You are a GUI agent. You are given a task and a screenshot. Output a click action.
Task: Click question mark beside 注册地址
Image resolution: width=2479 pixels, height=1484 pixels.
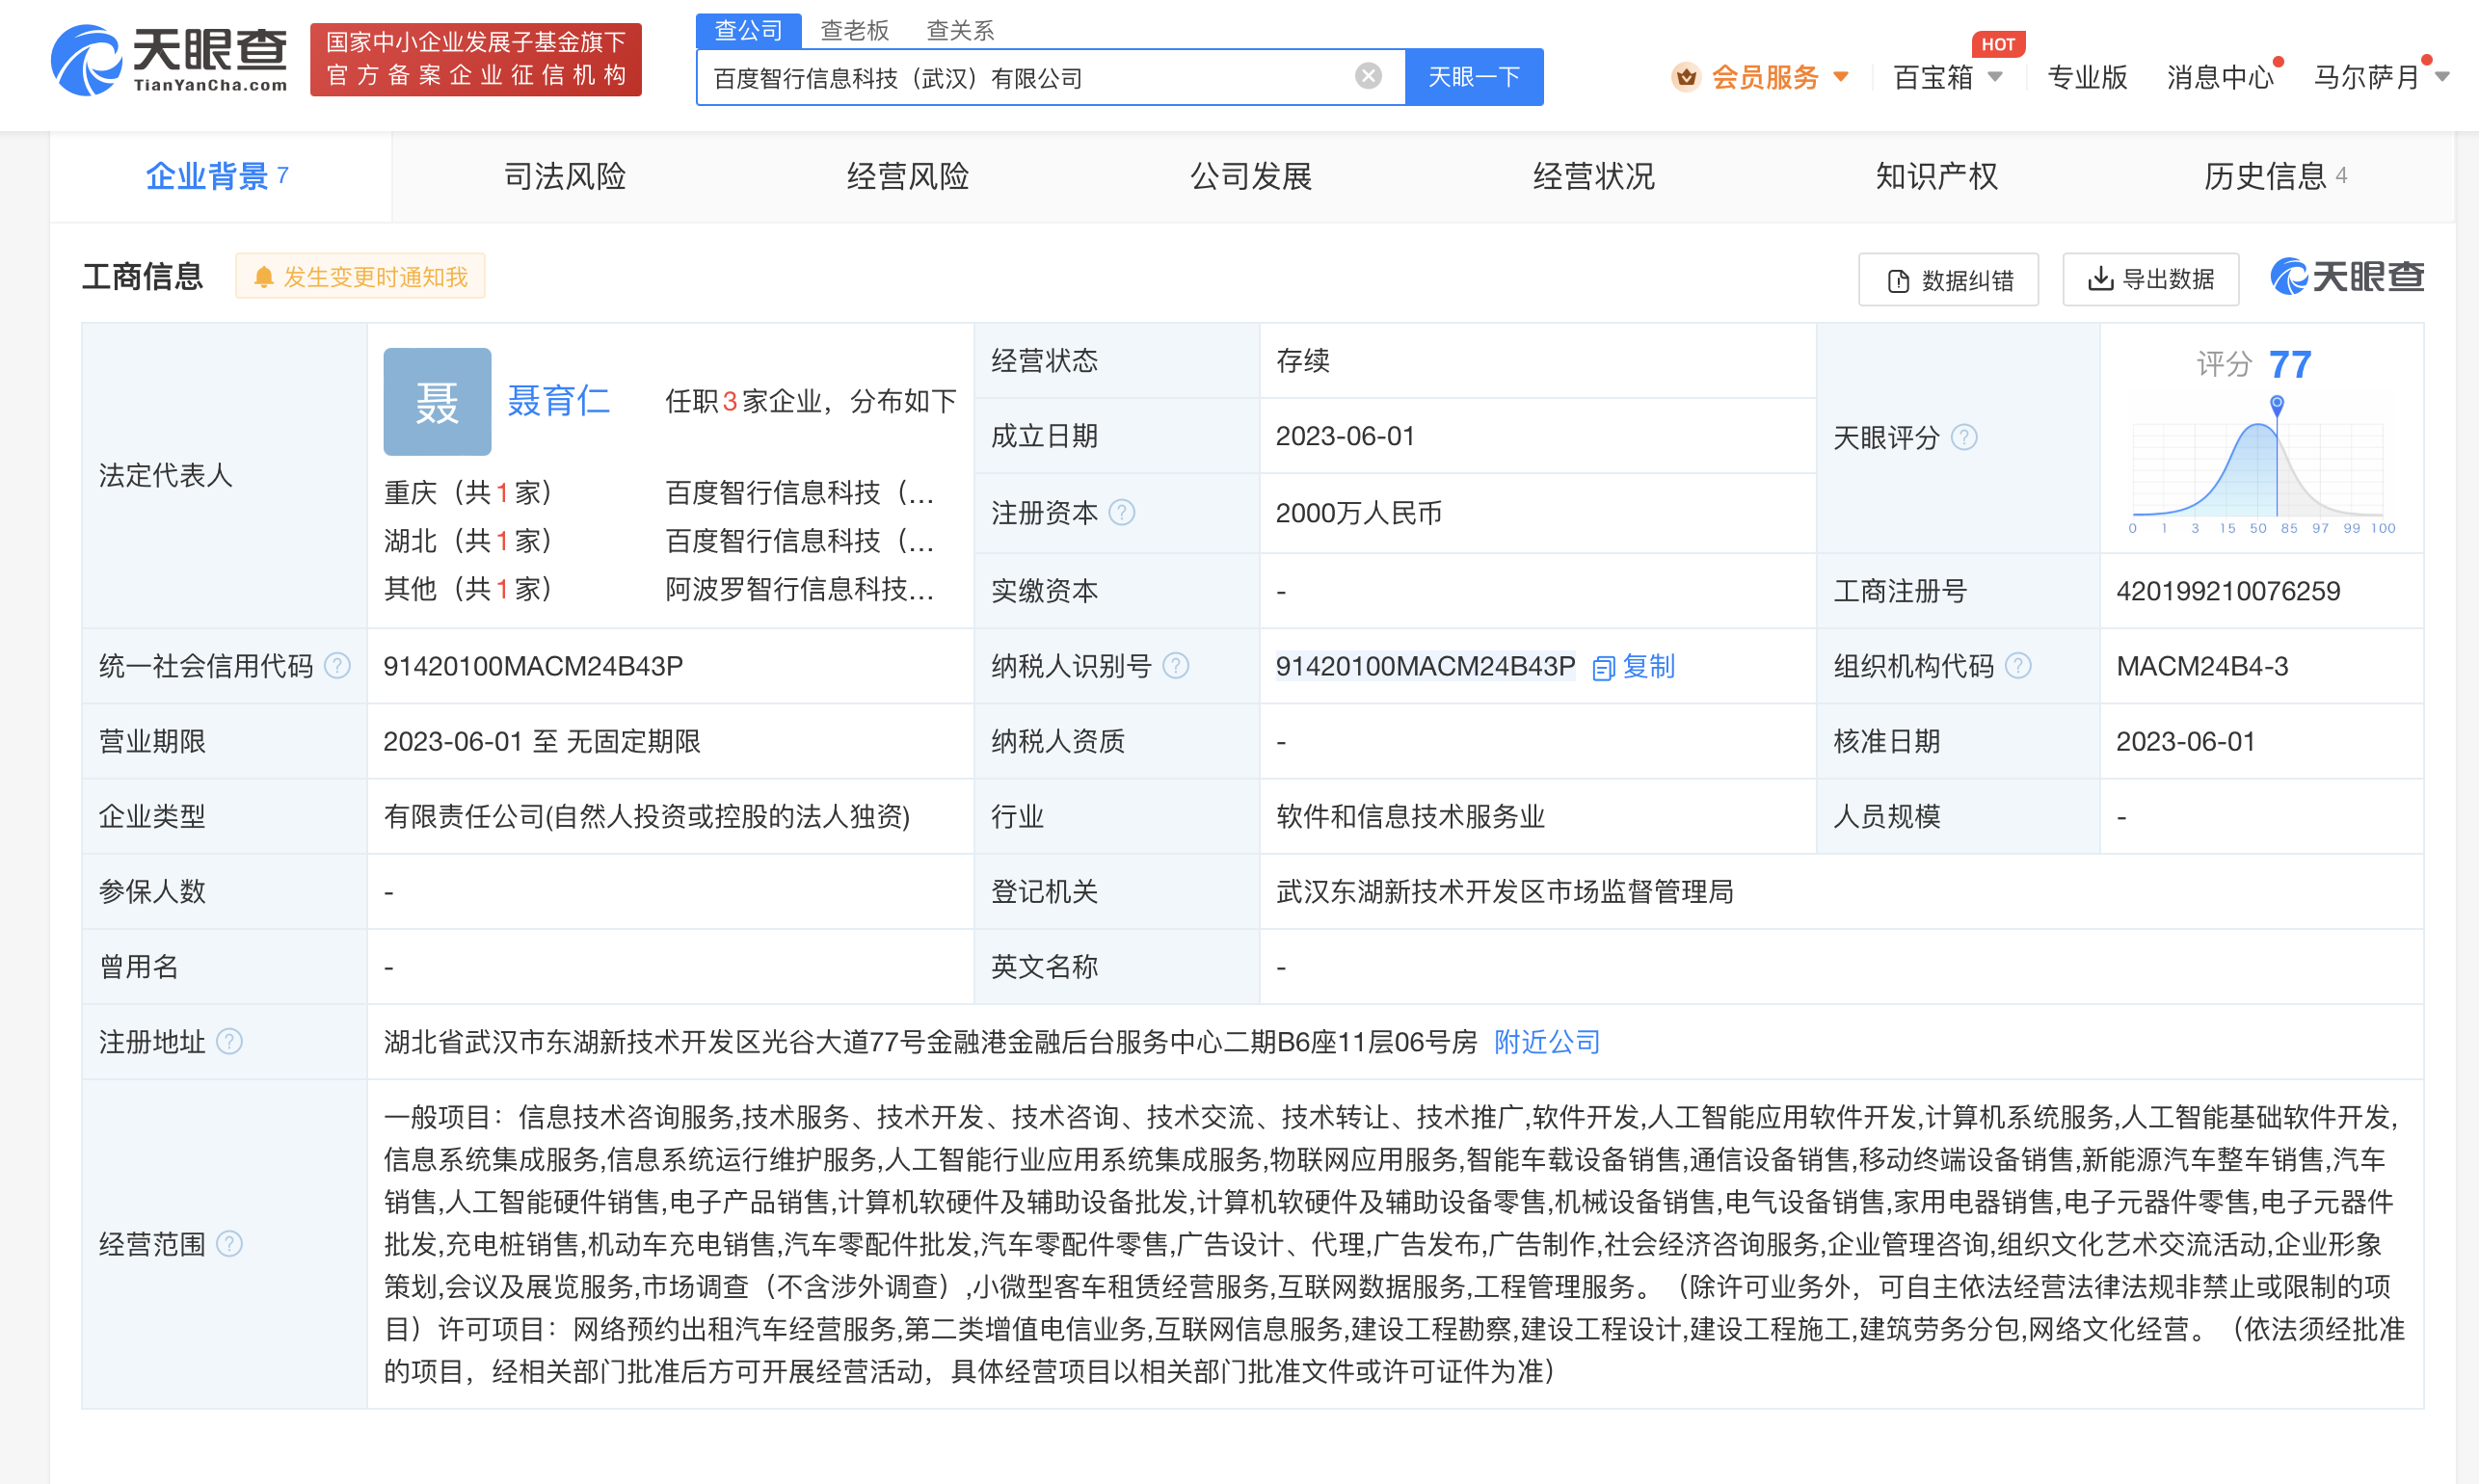229,1042
